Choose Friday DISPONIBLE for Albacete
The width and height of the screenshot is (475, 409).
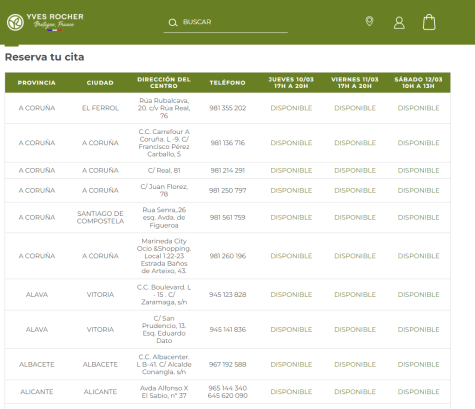355,364
